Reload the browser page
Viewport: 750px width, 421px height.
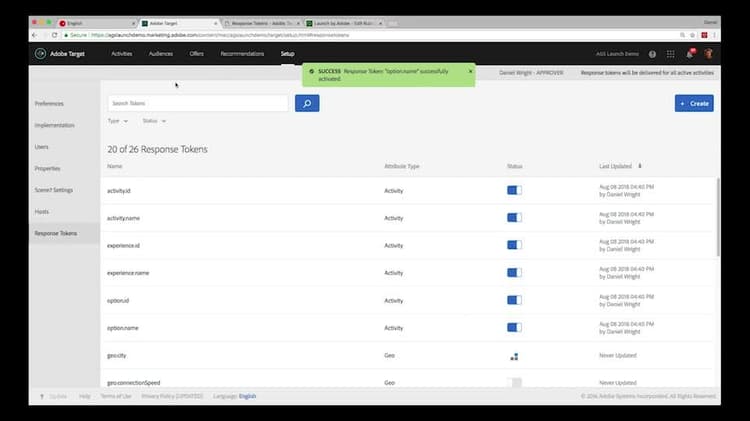pyautogui.click(x=55, y=35)
